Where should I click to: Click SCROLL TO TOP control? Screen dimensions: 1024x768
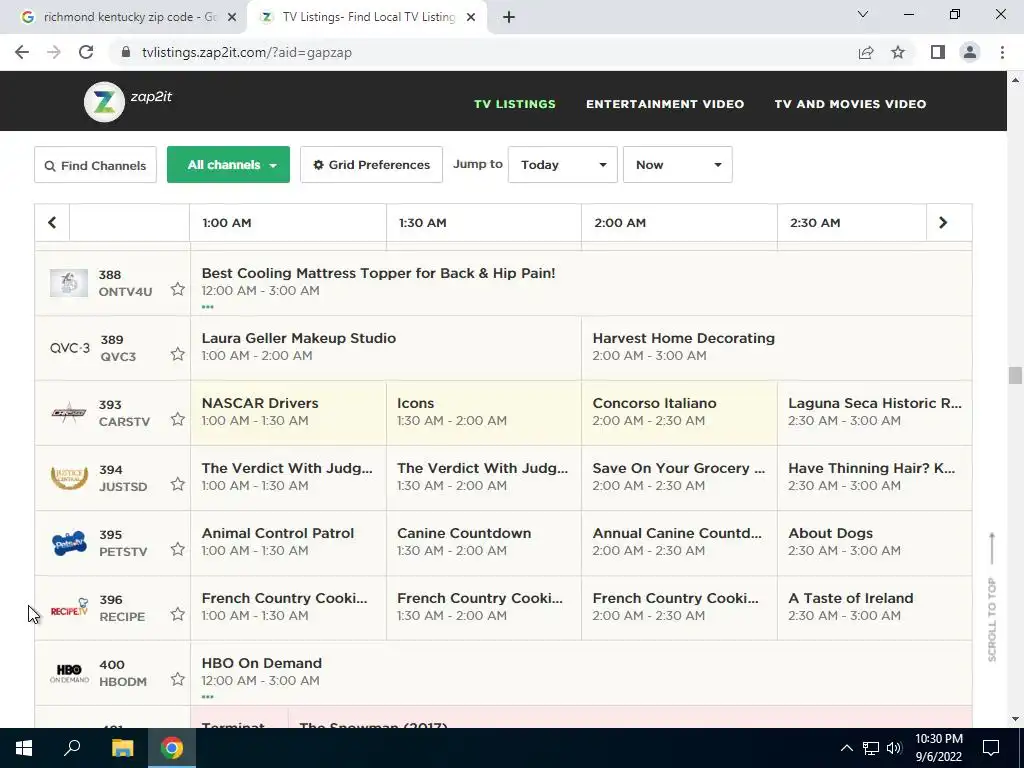(992, 596)
